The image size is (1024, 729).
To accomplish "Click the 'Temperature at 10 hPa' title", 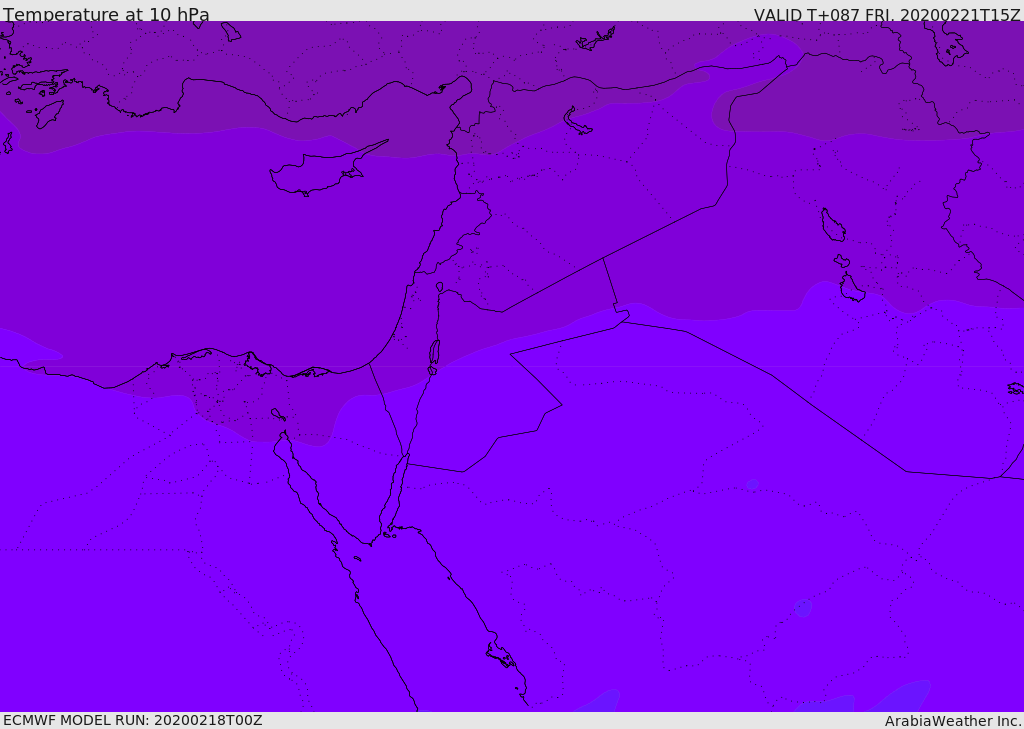I will [106, 14].
